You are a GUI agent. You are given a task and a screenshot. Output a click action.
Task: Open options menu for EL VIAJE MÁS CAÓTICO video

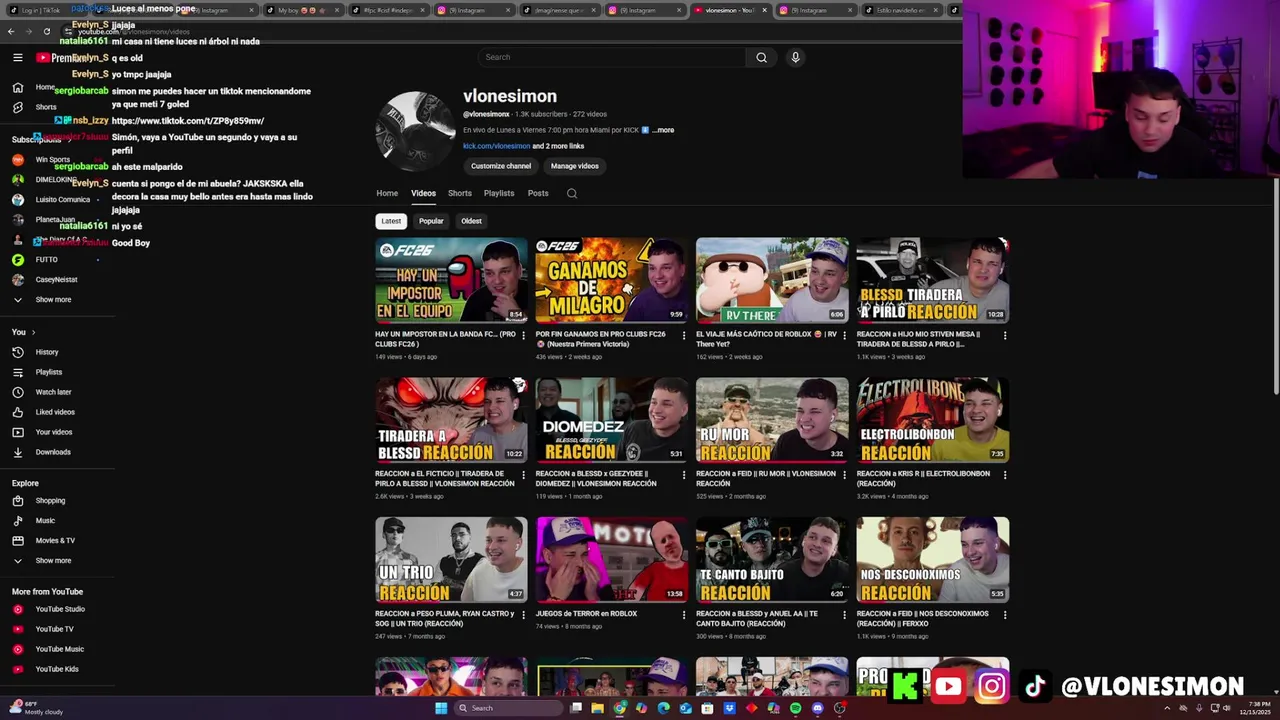844,335
